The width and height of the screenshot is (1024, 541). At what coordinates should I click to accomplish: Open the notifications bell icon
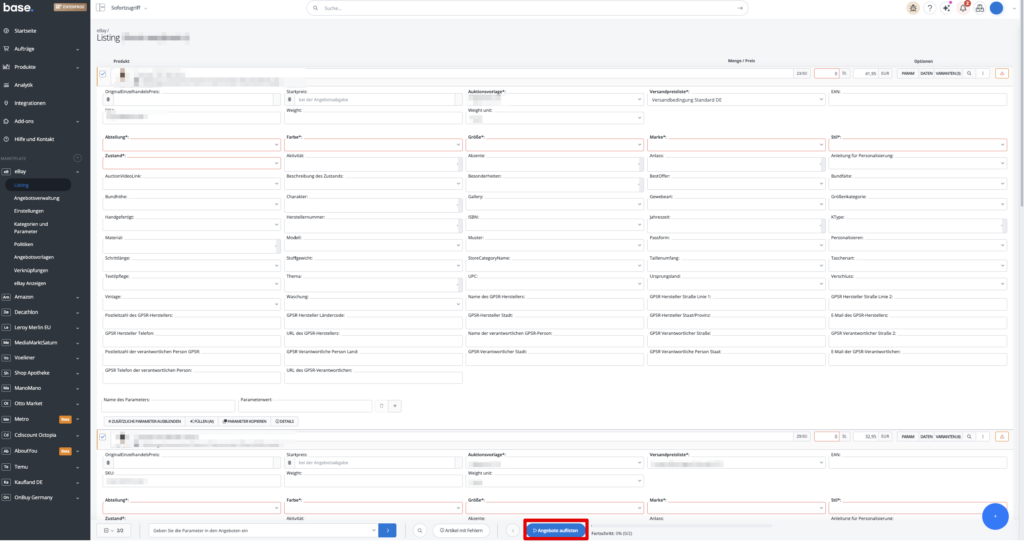[x=963, y=8]
